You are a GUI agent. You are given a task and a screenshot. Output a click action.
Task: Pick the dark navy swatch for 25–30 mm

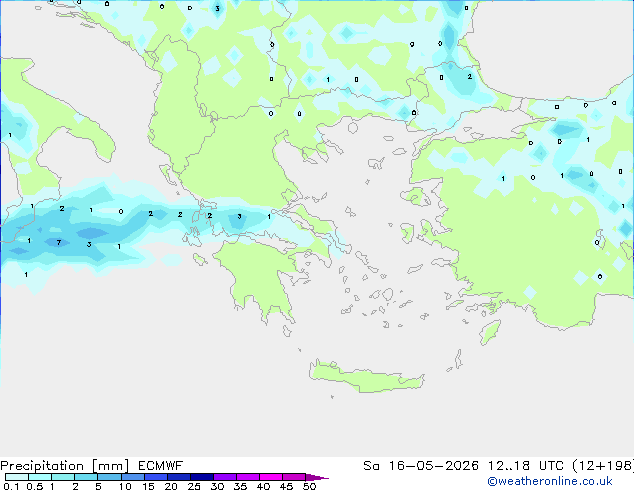point(202,477)
